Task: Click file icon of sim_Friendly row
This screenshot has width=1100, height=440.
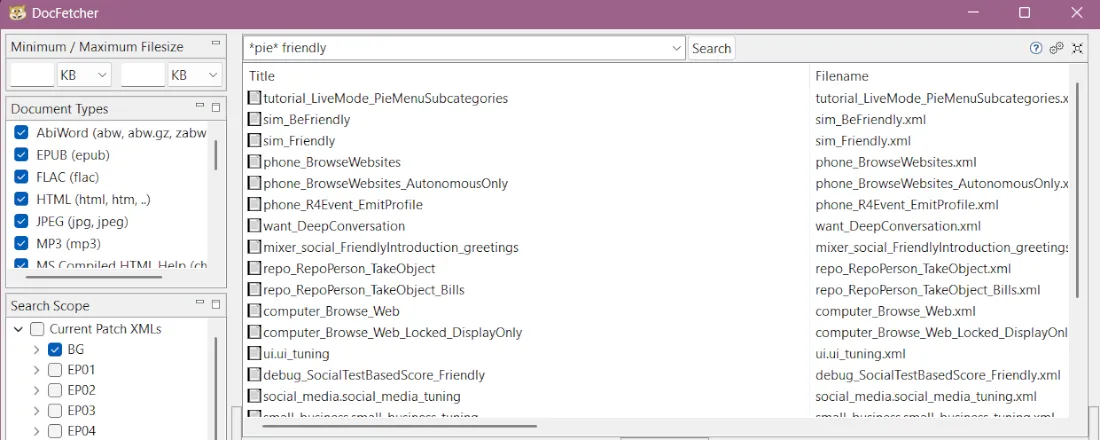Action: (255, 140)
